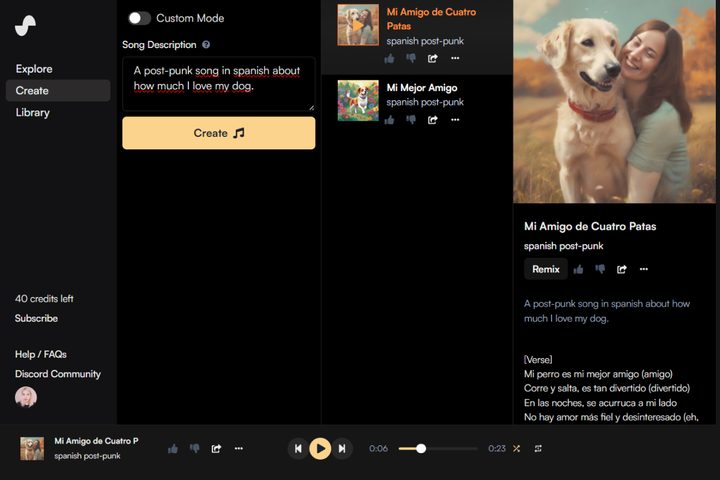Dislike Mi Mejor Amigo in song list

click(411, 119)
